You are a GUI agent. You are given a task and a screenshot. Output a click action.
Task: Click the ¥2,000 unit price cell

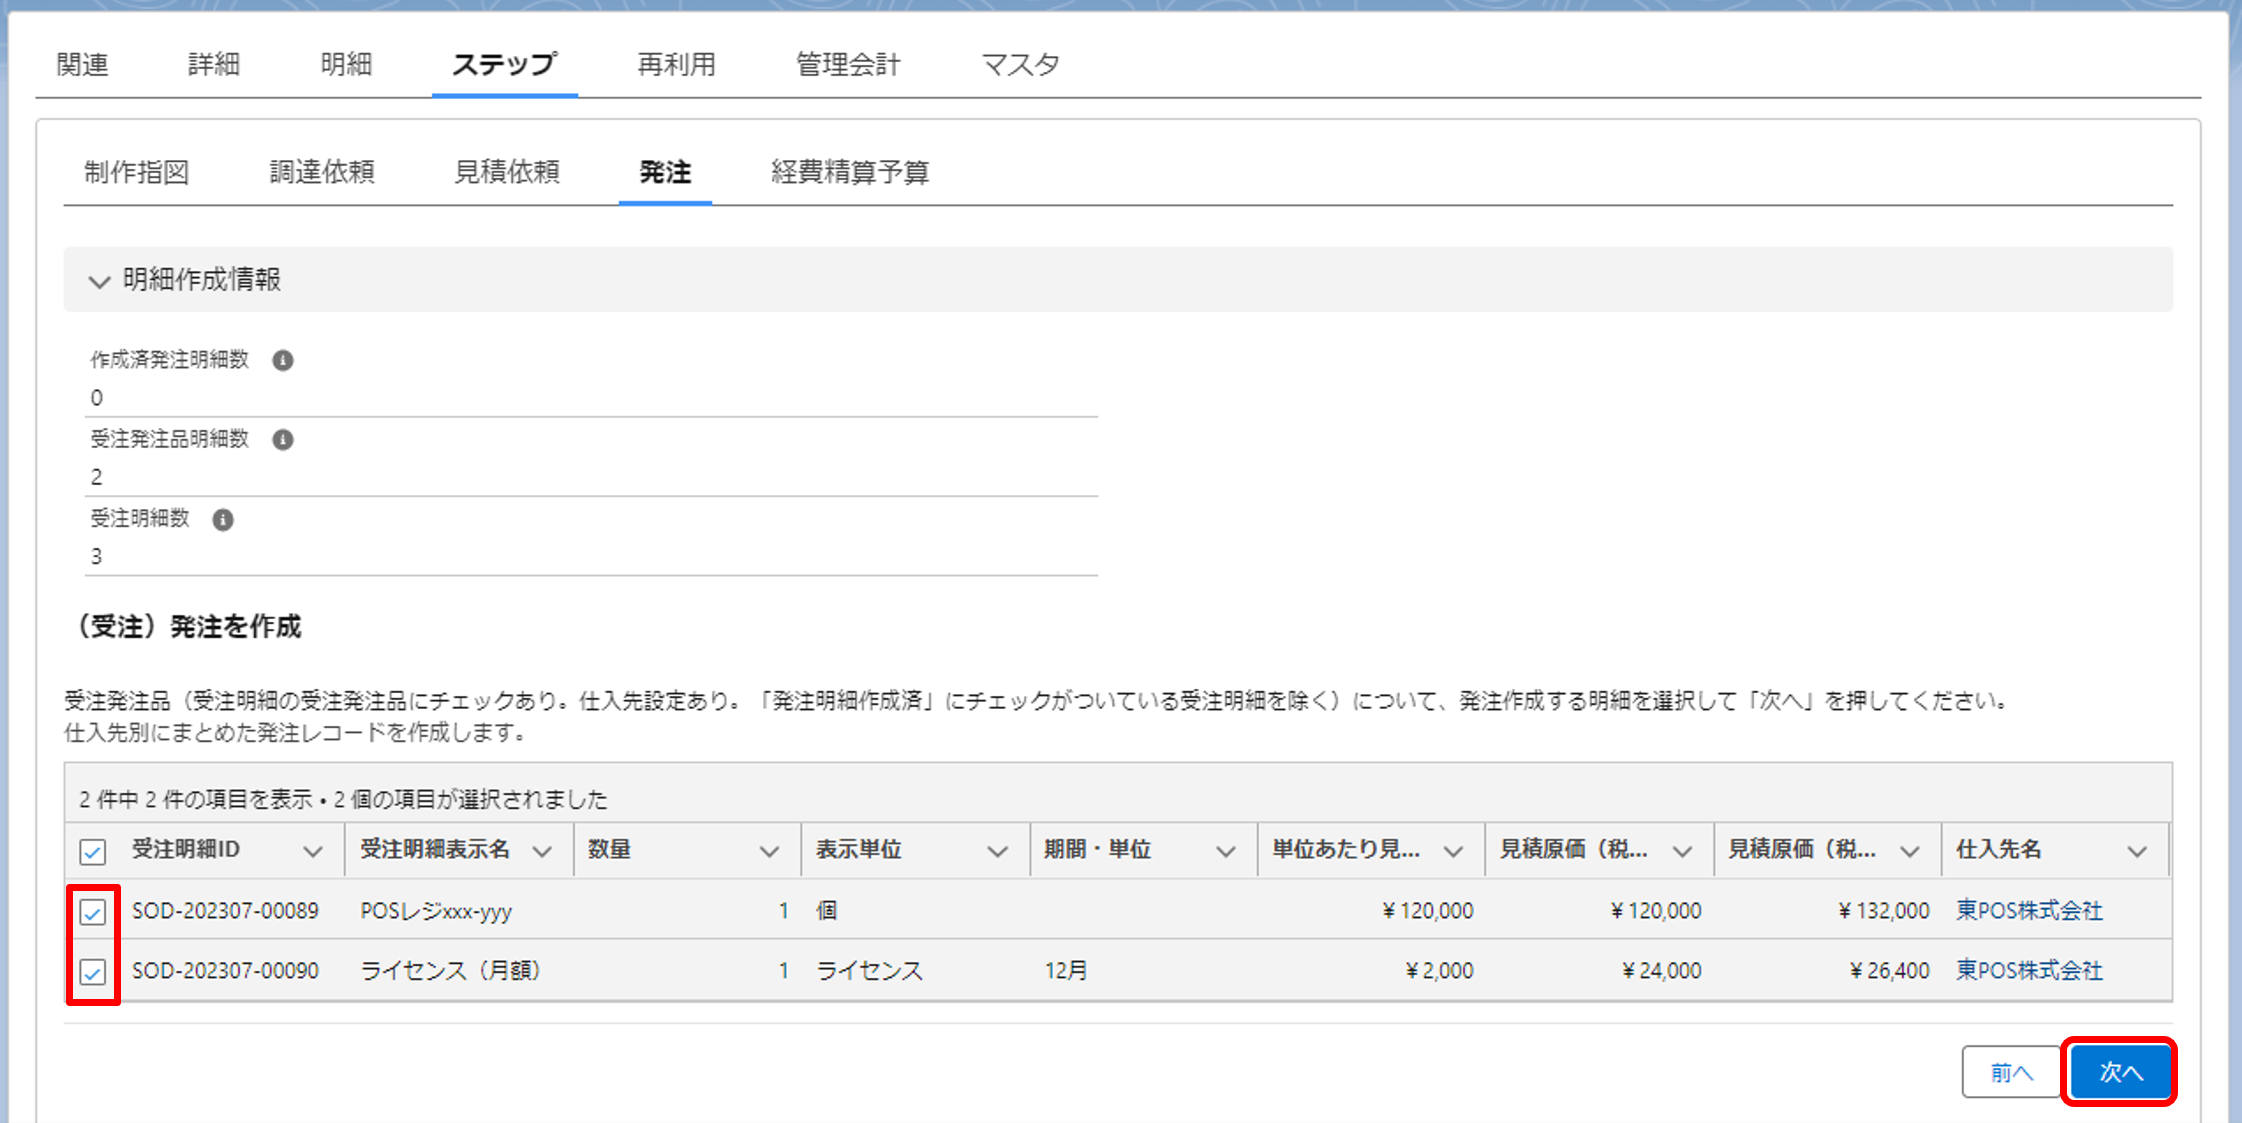coord(1439,971)
